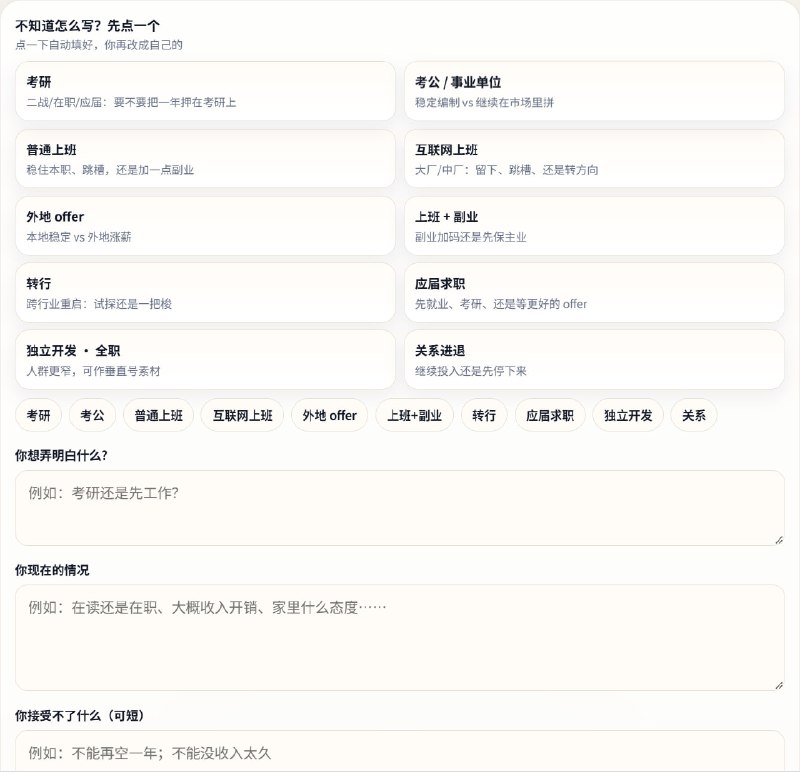Select the 转行 chip
Viewport: 800px width, 774px height.
click(x=484, y=415)
